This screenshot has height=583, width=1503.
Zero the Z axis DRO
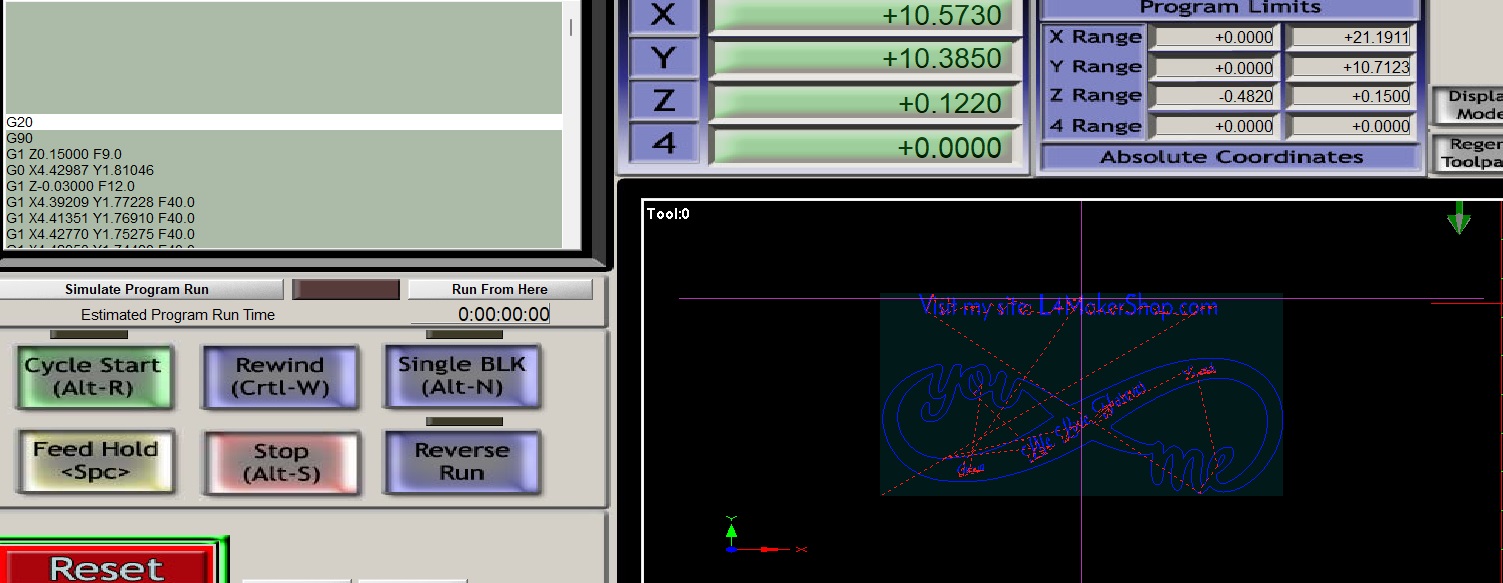click(x=664, y=97)
